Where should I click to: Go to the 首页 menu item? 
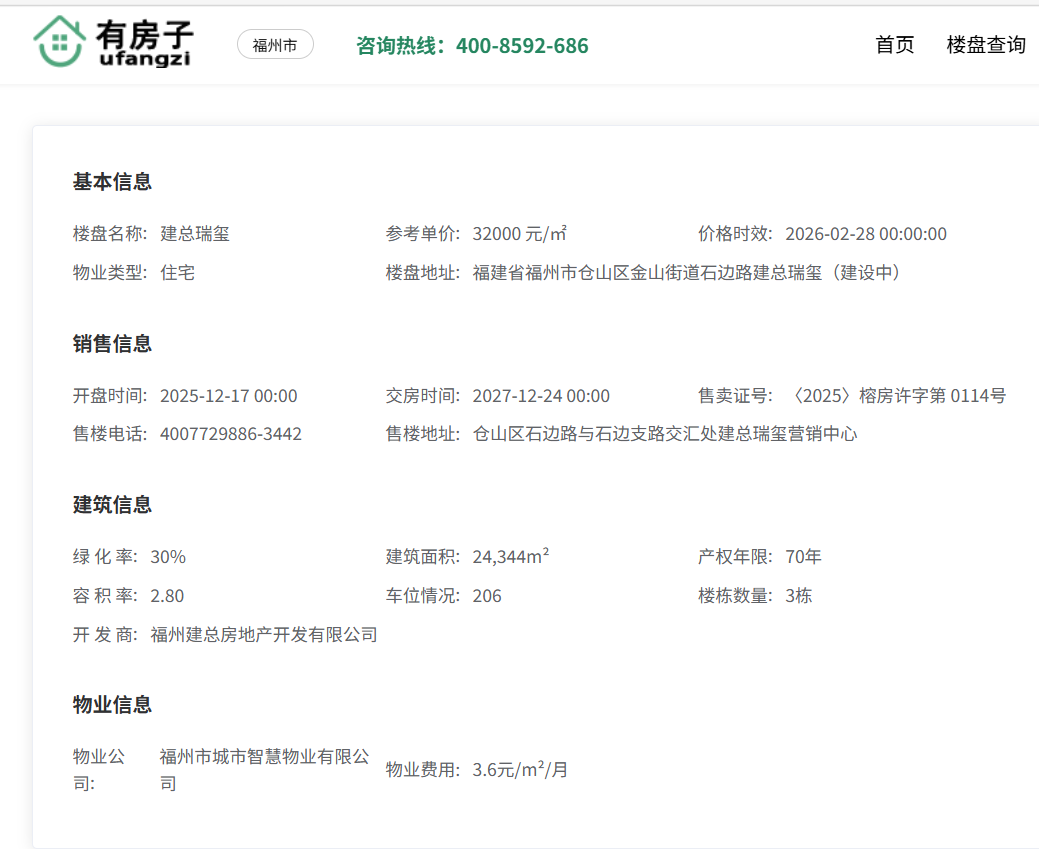point(894,45)
